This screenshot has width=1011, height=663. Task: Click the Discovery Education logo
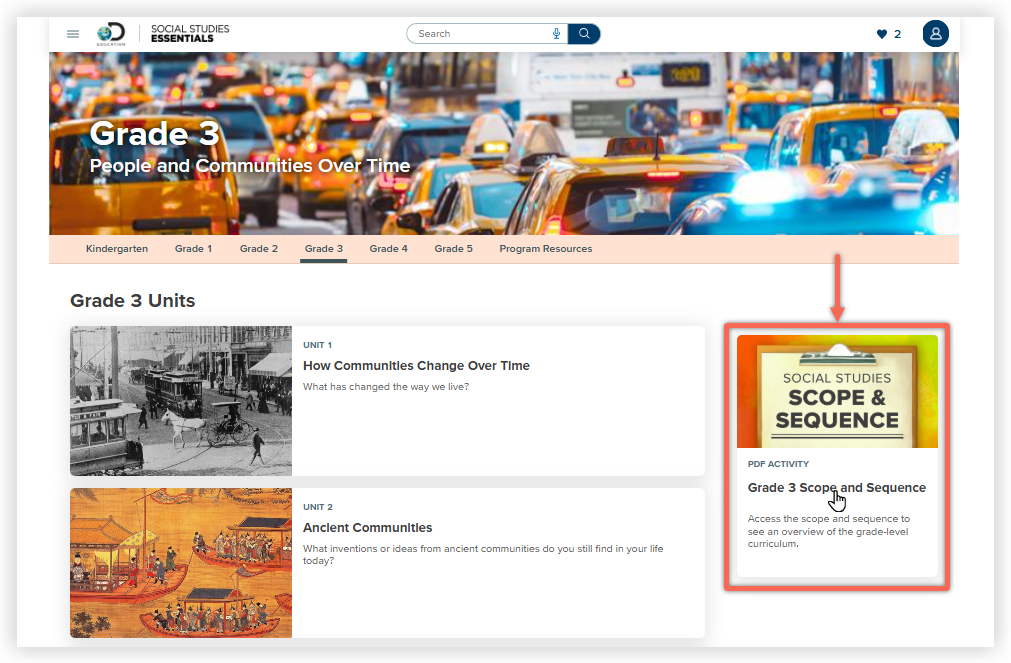click(111, 34)
